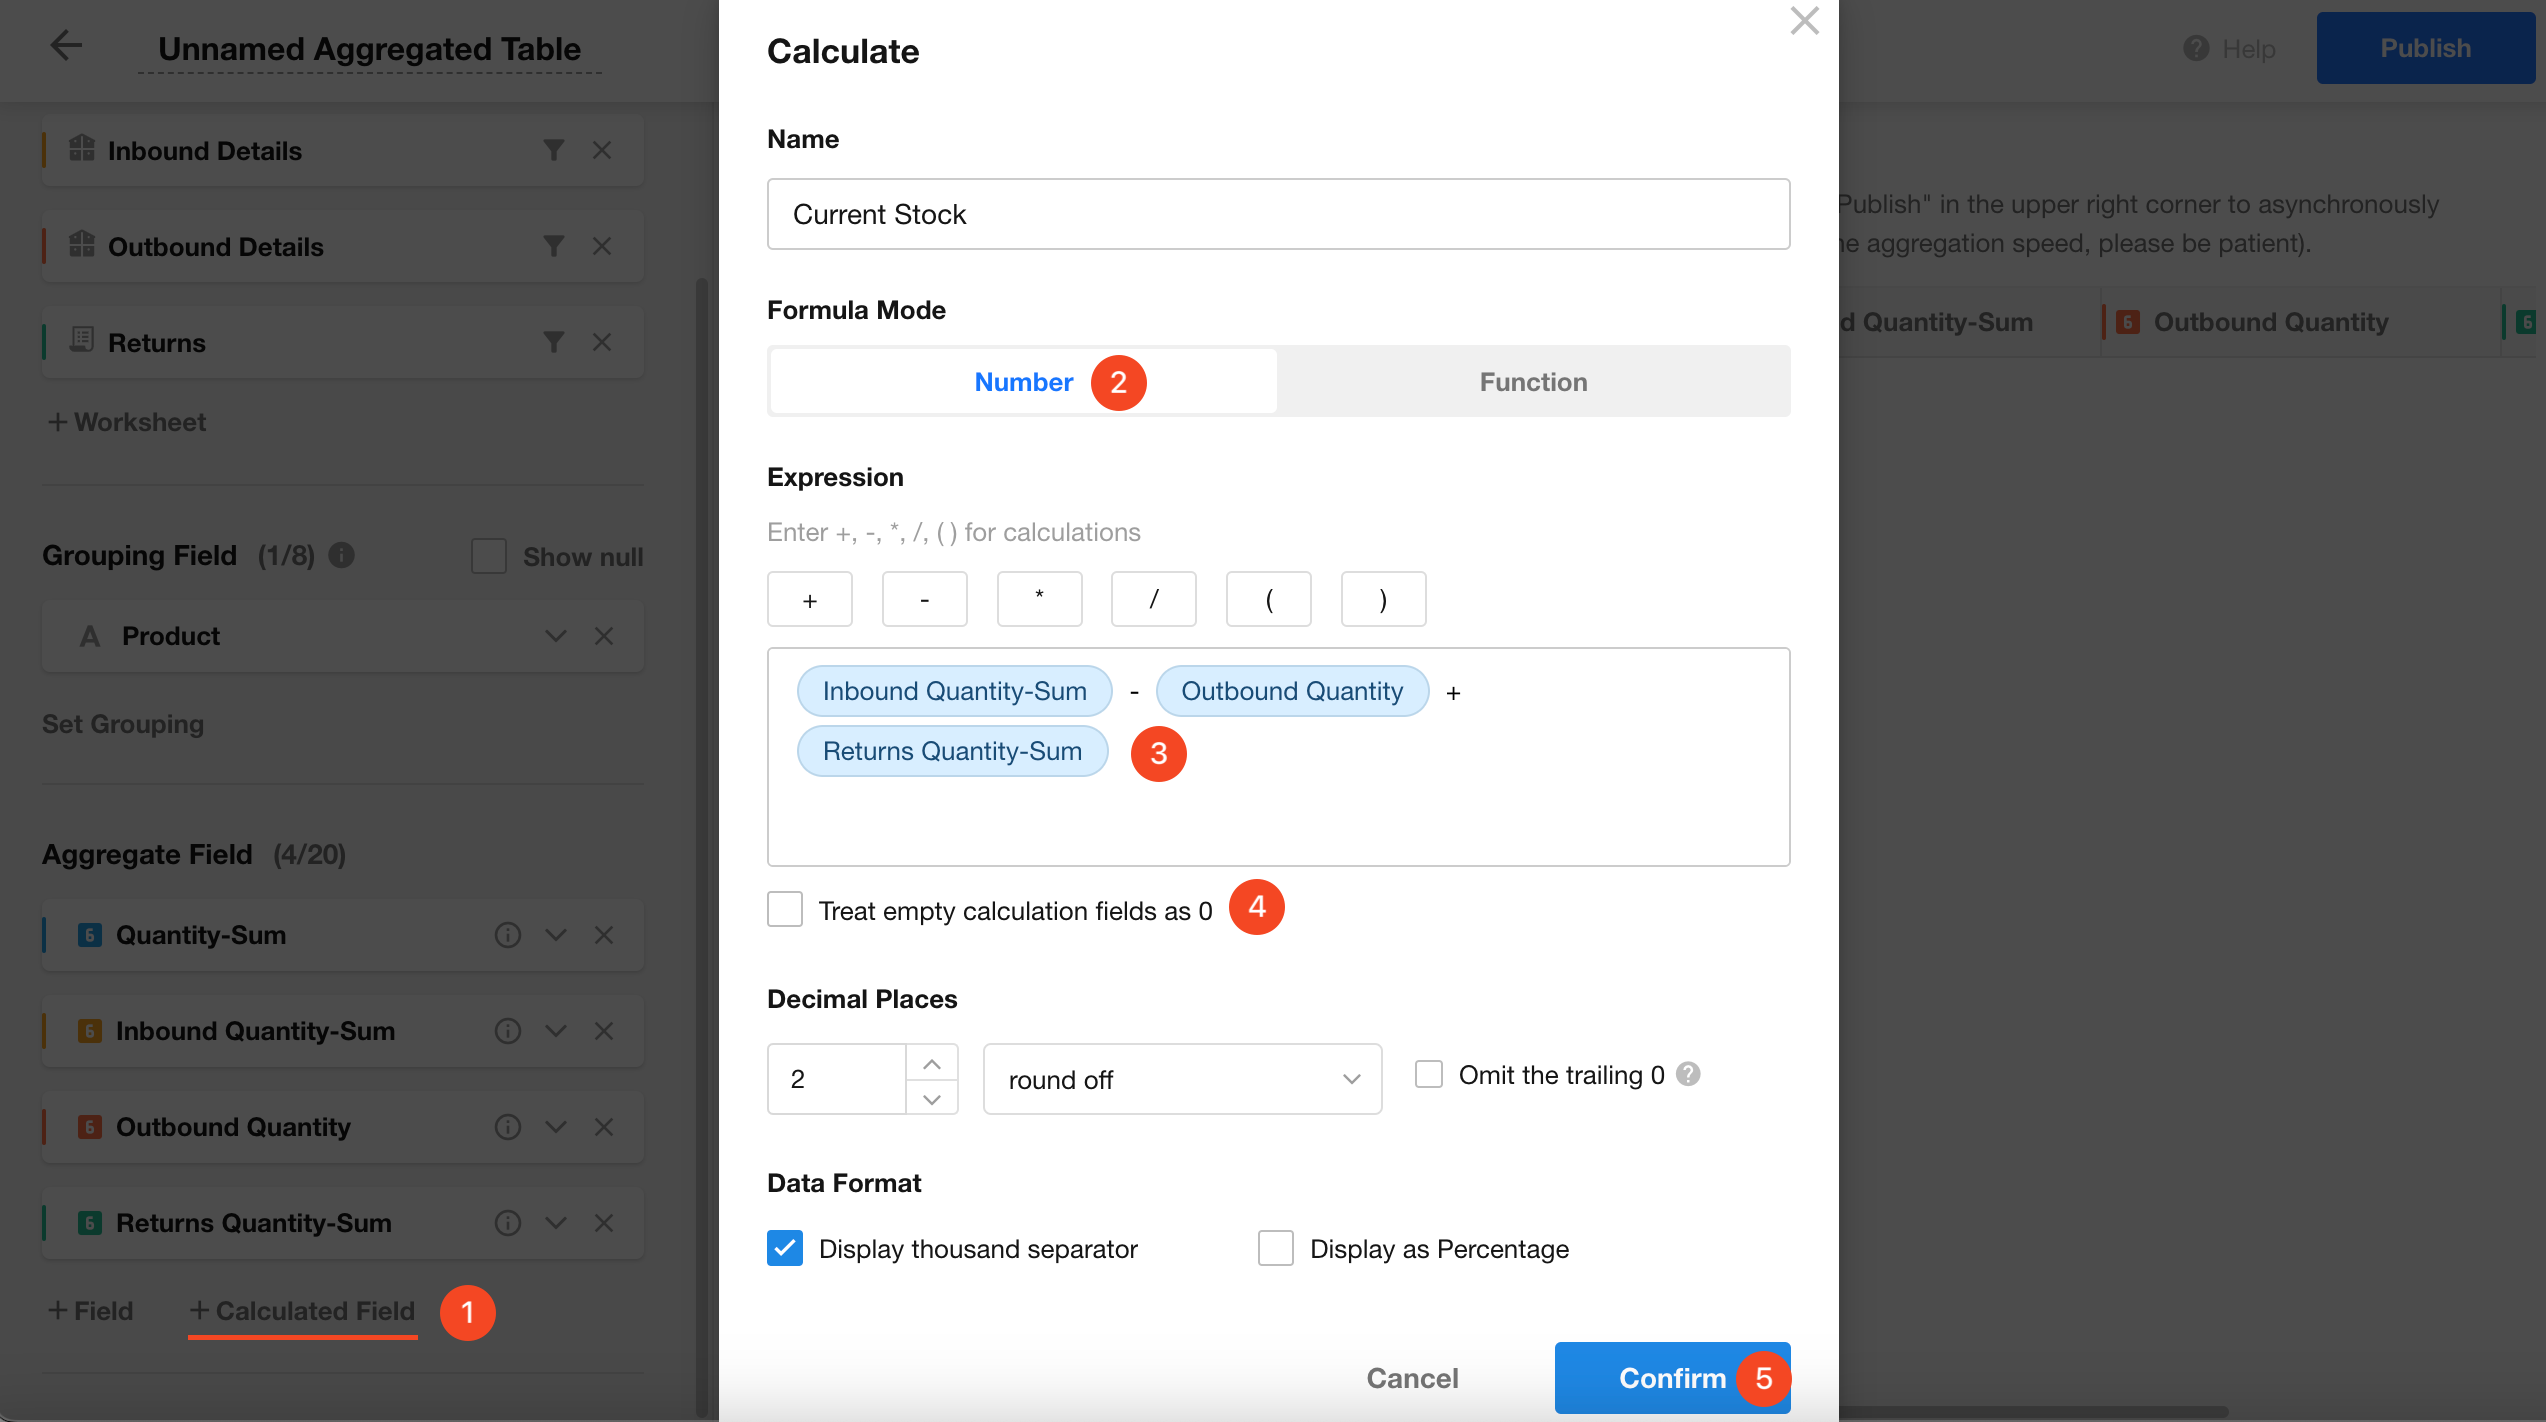Click the filter icon on Returns worksheet
The image size is (2546, 1422).
coord(553,342)
